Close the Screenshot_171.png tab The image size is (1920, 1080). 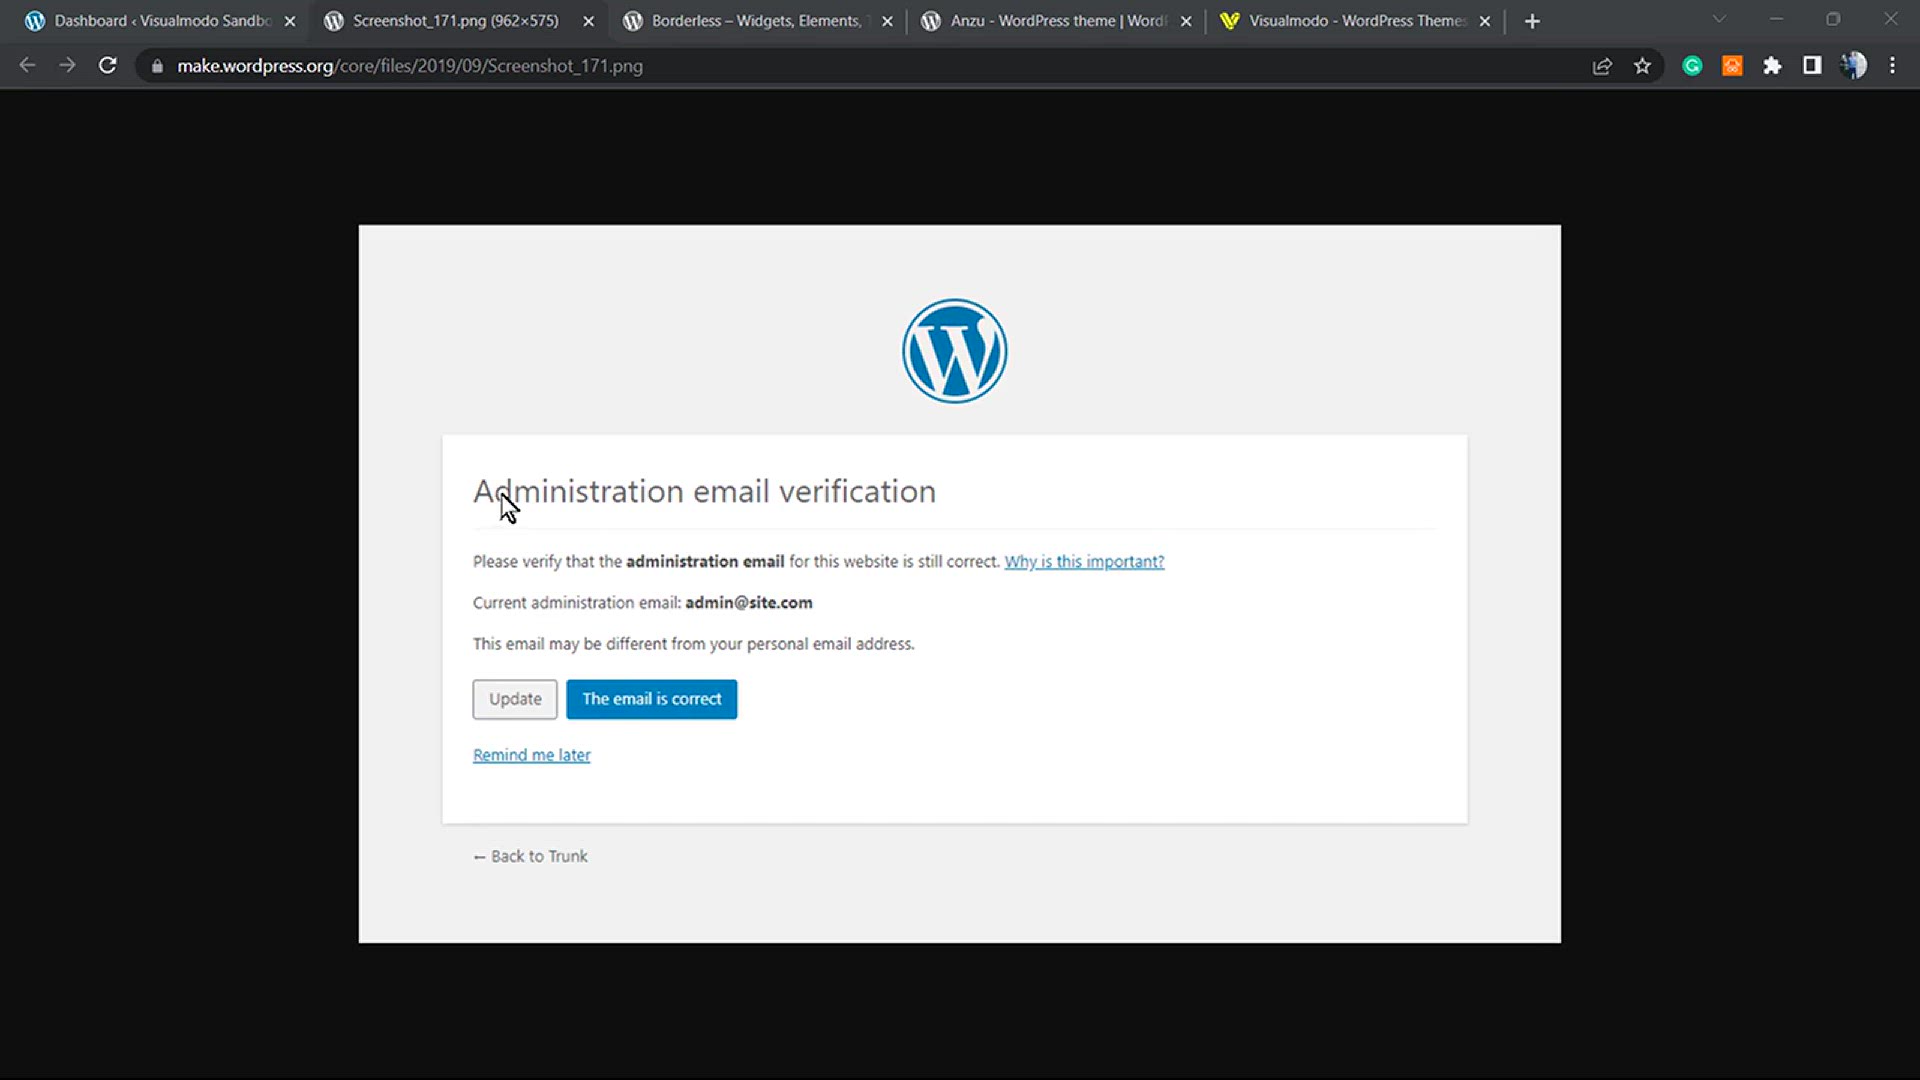click(x=588, y=21)
